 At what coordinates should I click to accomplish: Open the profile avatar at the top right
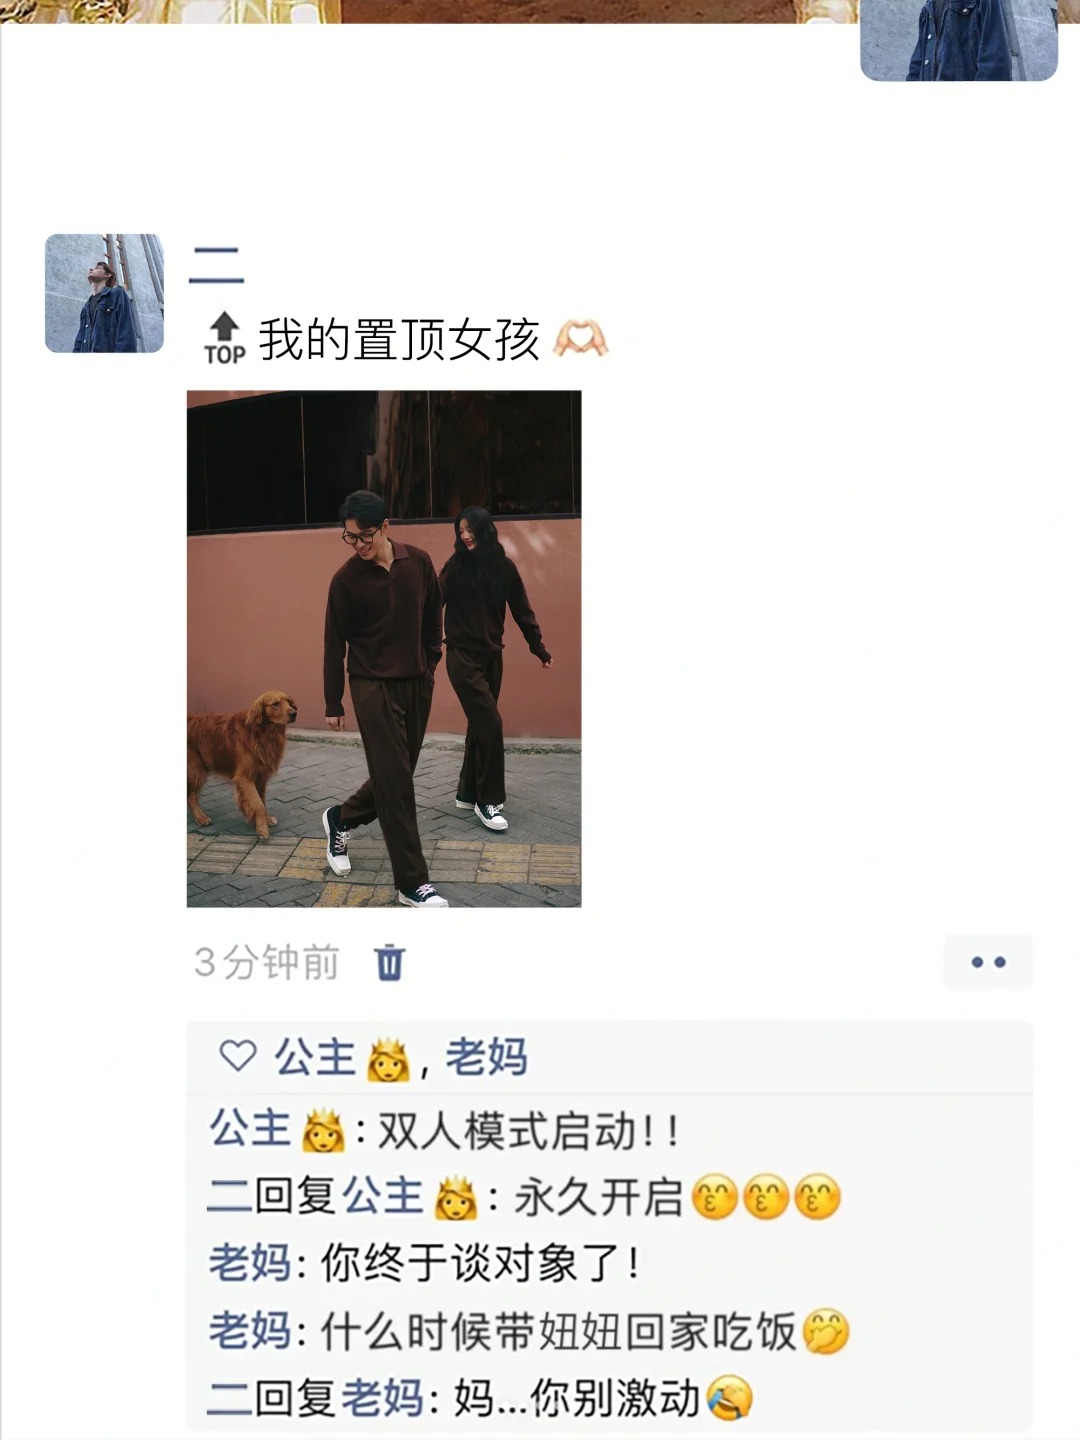coord(959,40)
